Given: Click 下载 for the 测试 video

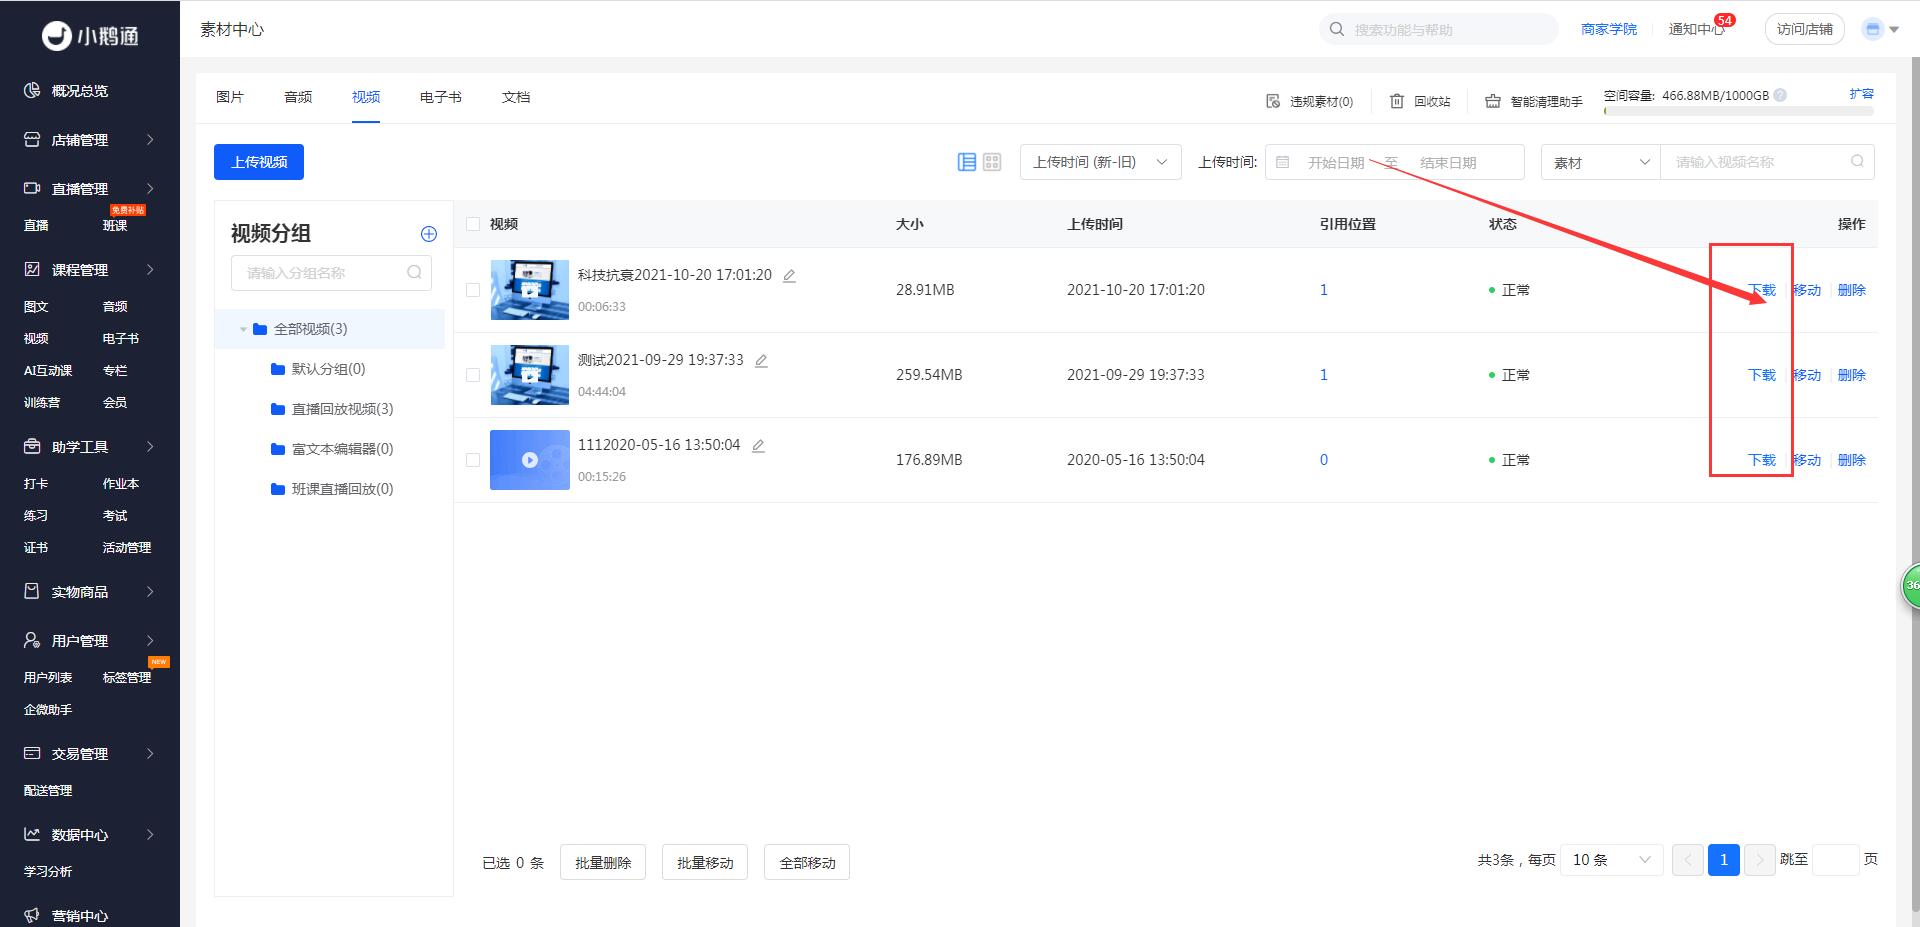Looking at the screenshot, I should [x=1761, y=375].
